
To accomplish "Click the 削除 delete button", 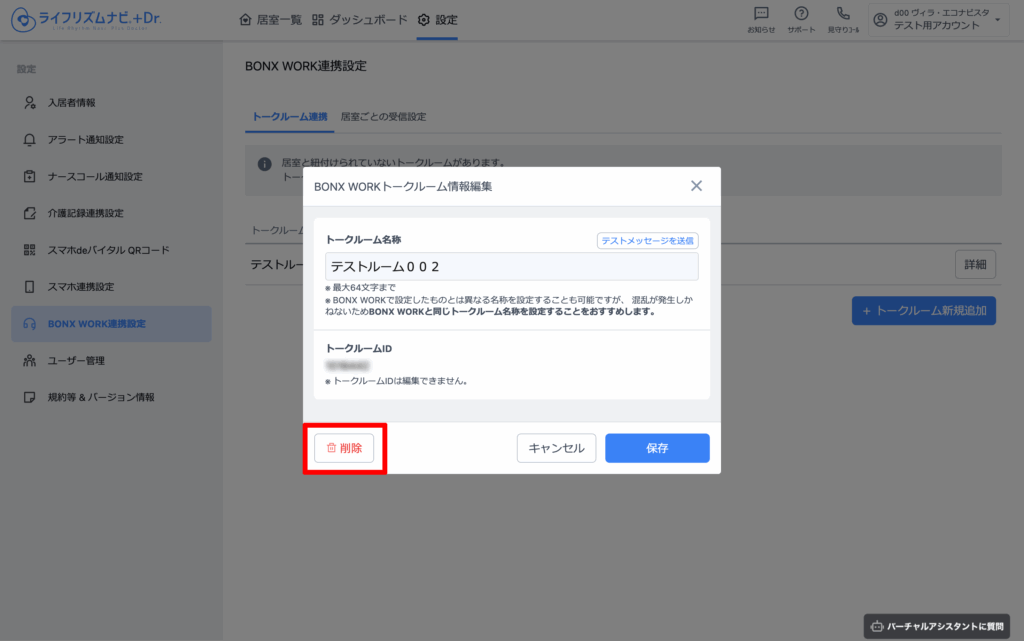I will point(344,448).
